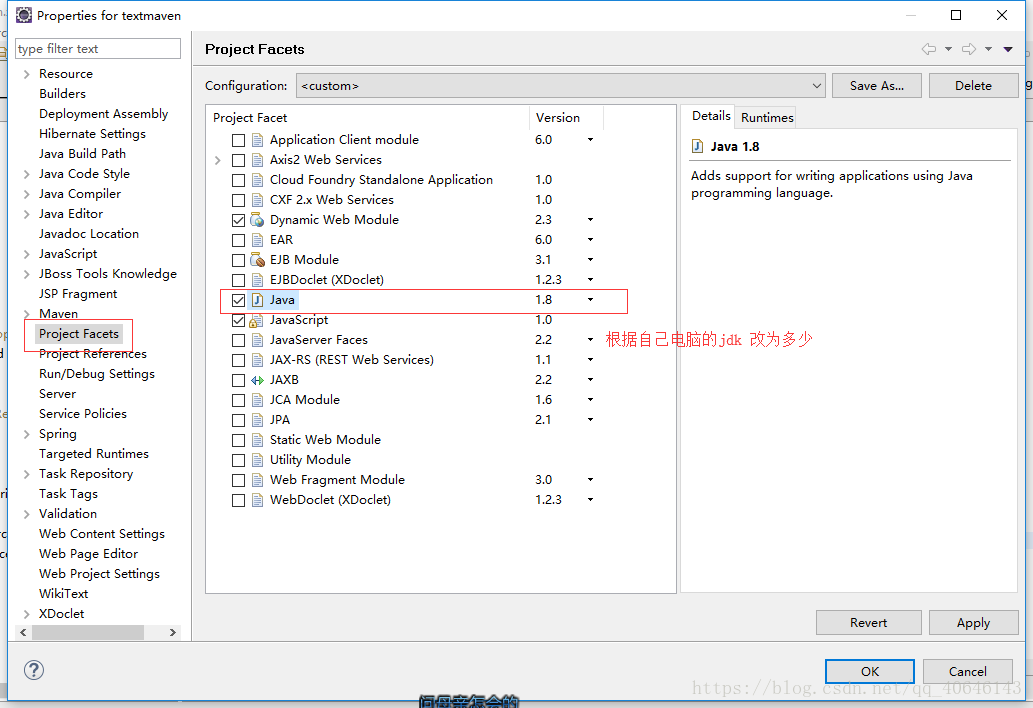The image size is (1033, 708).
Task: Click the Save As... button
Action: pyautogui.click(x=876, y=86)
